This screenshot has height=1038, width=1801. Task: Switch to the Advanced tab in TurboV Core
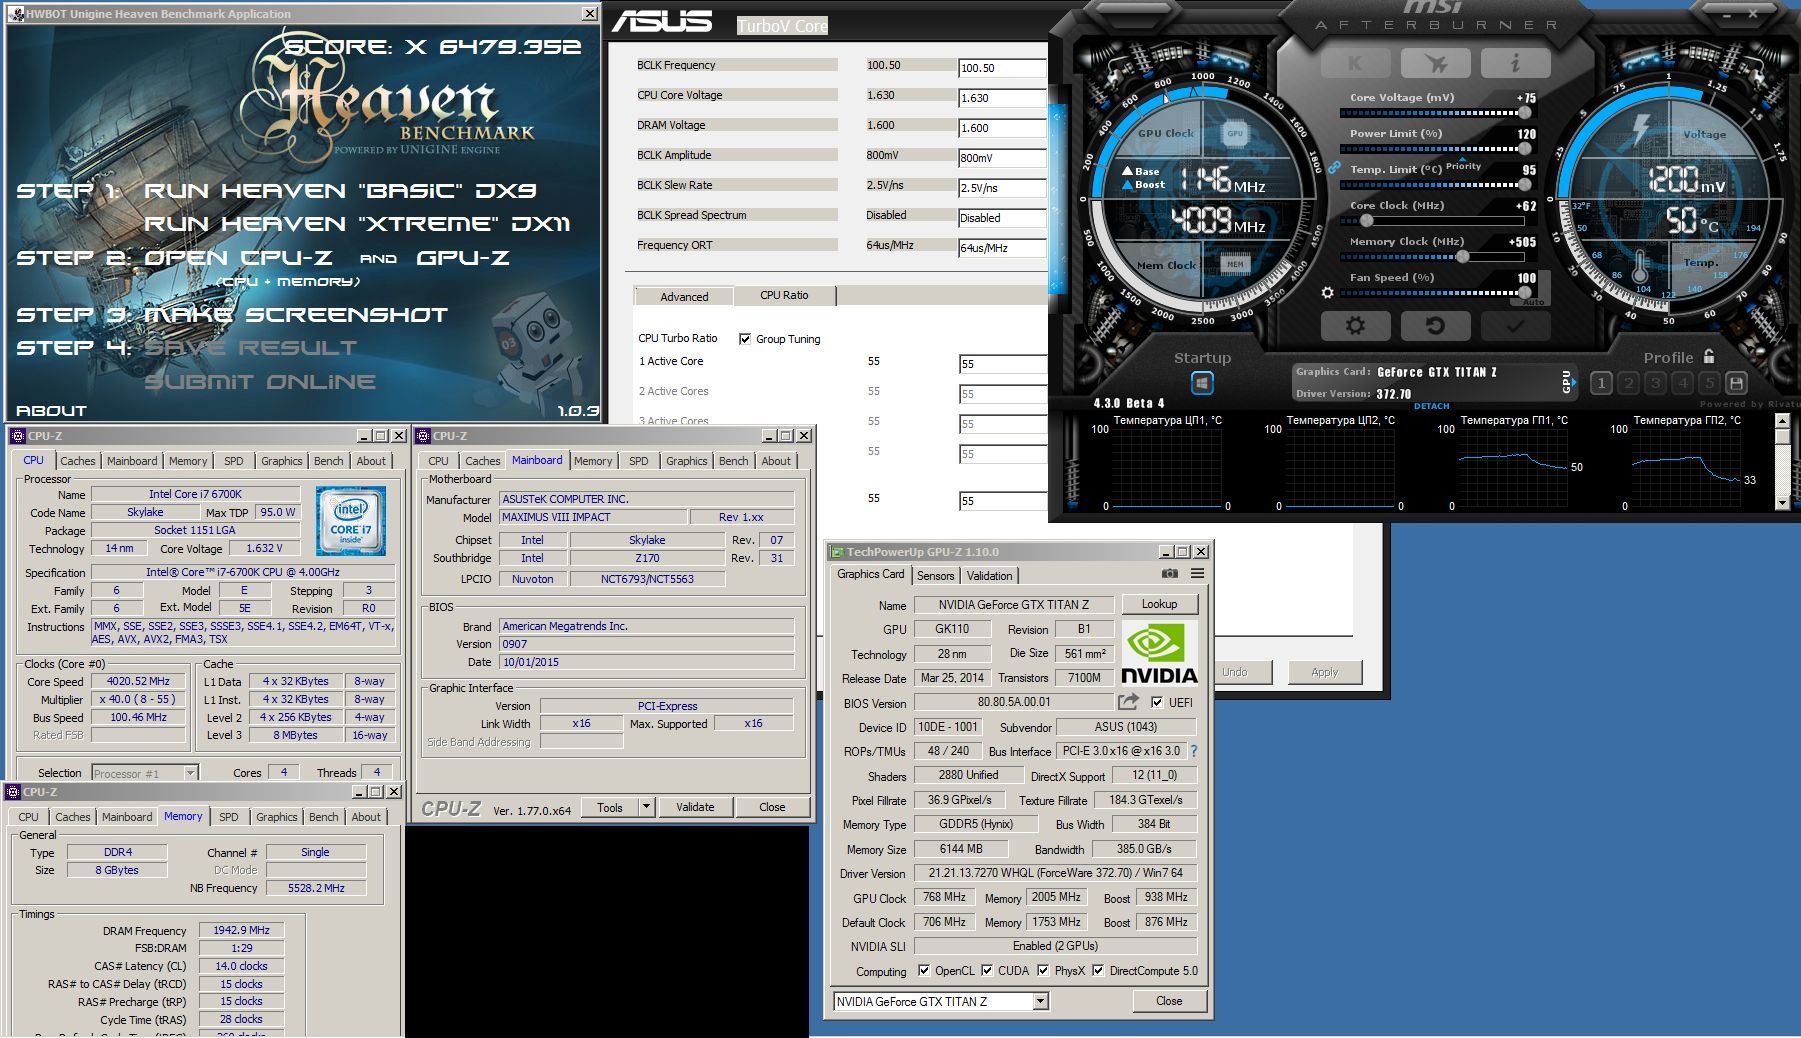click(x=684, y=297)
